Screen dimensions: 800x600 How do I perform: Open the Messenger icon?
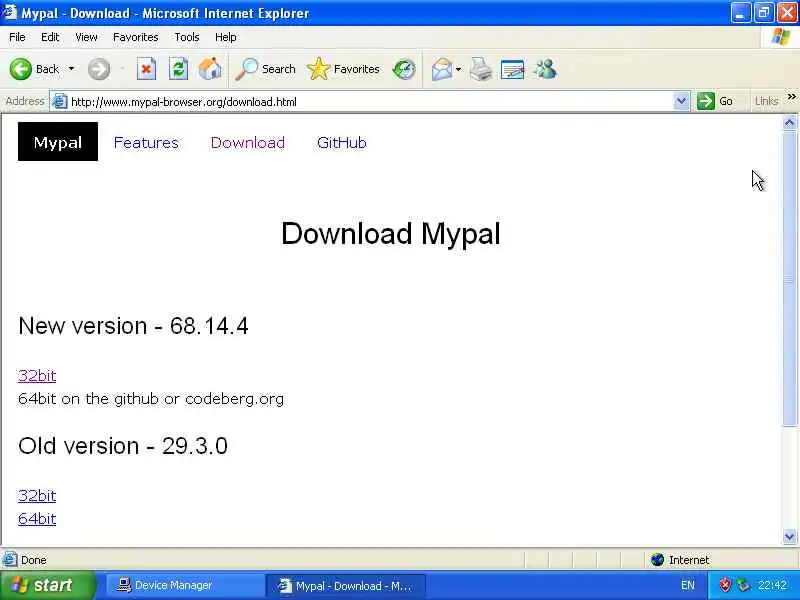click(x=545, y=69)
